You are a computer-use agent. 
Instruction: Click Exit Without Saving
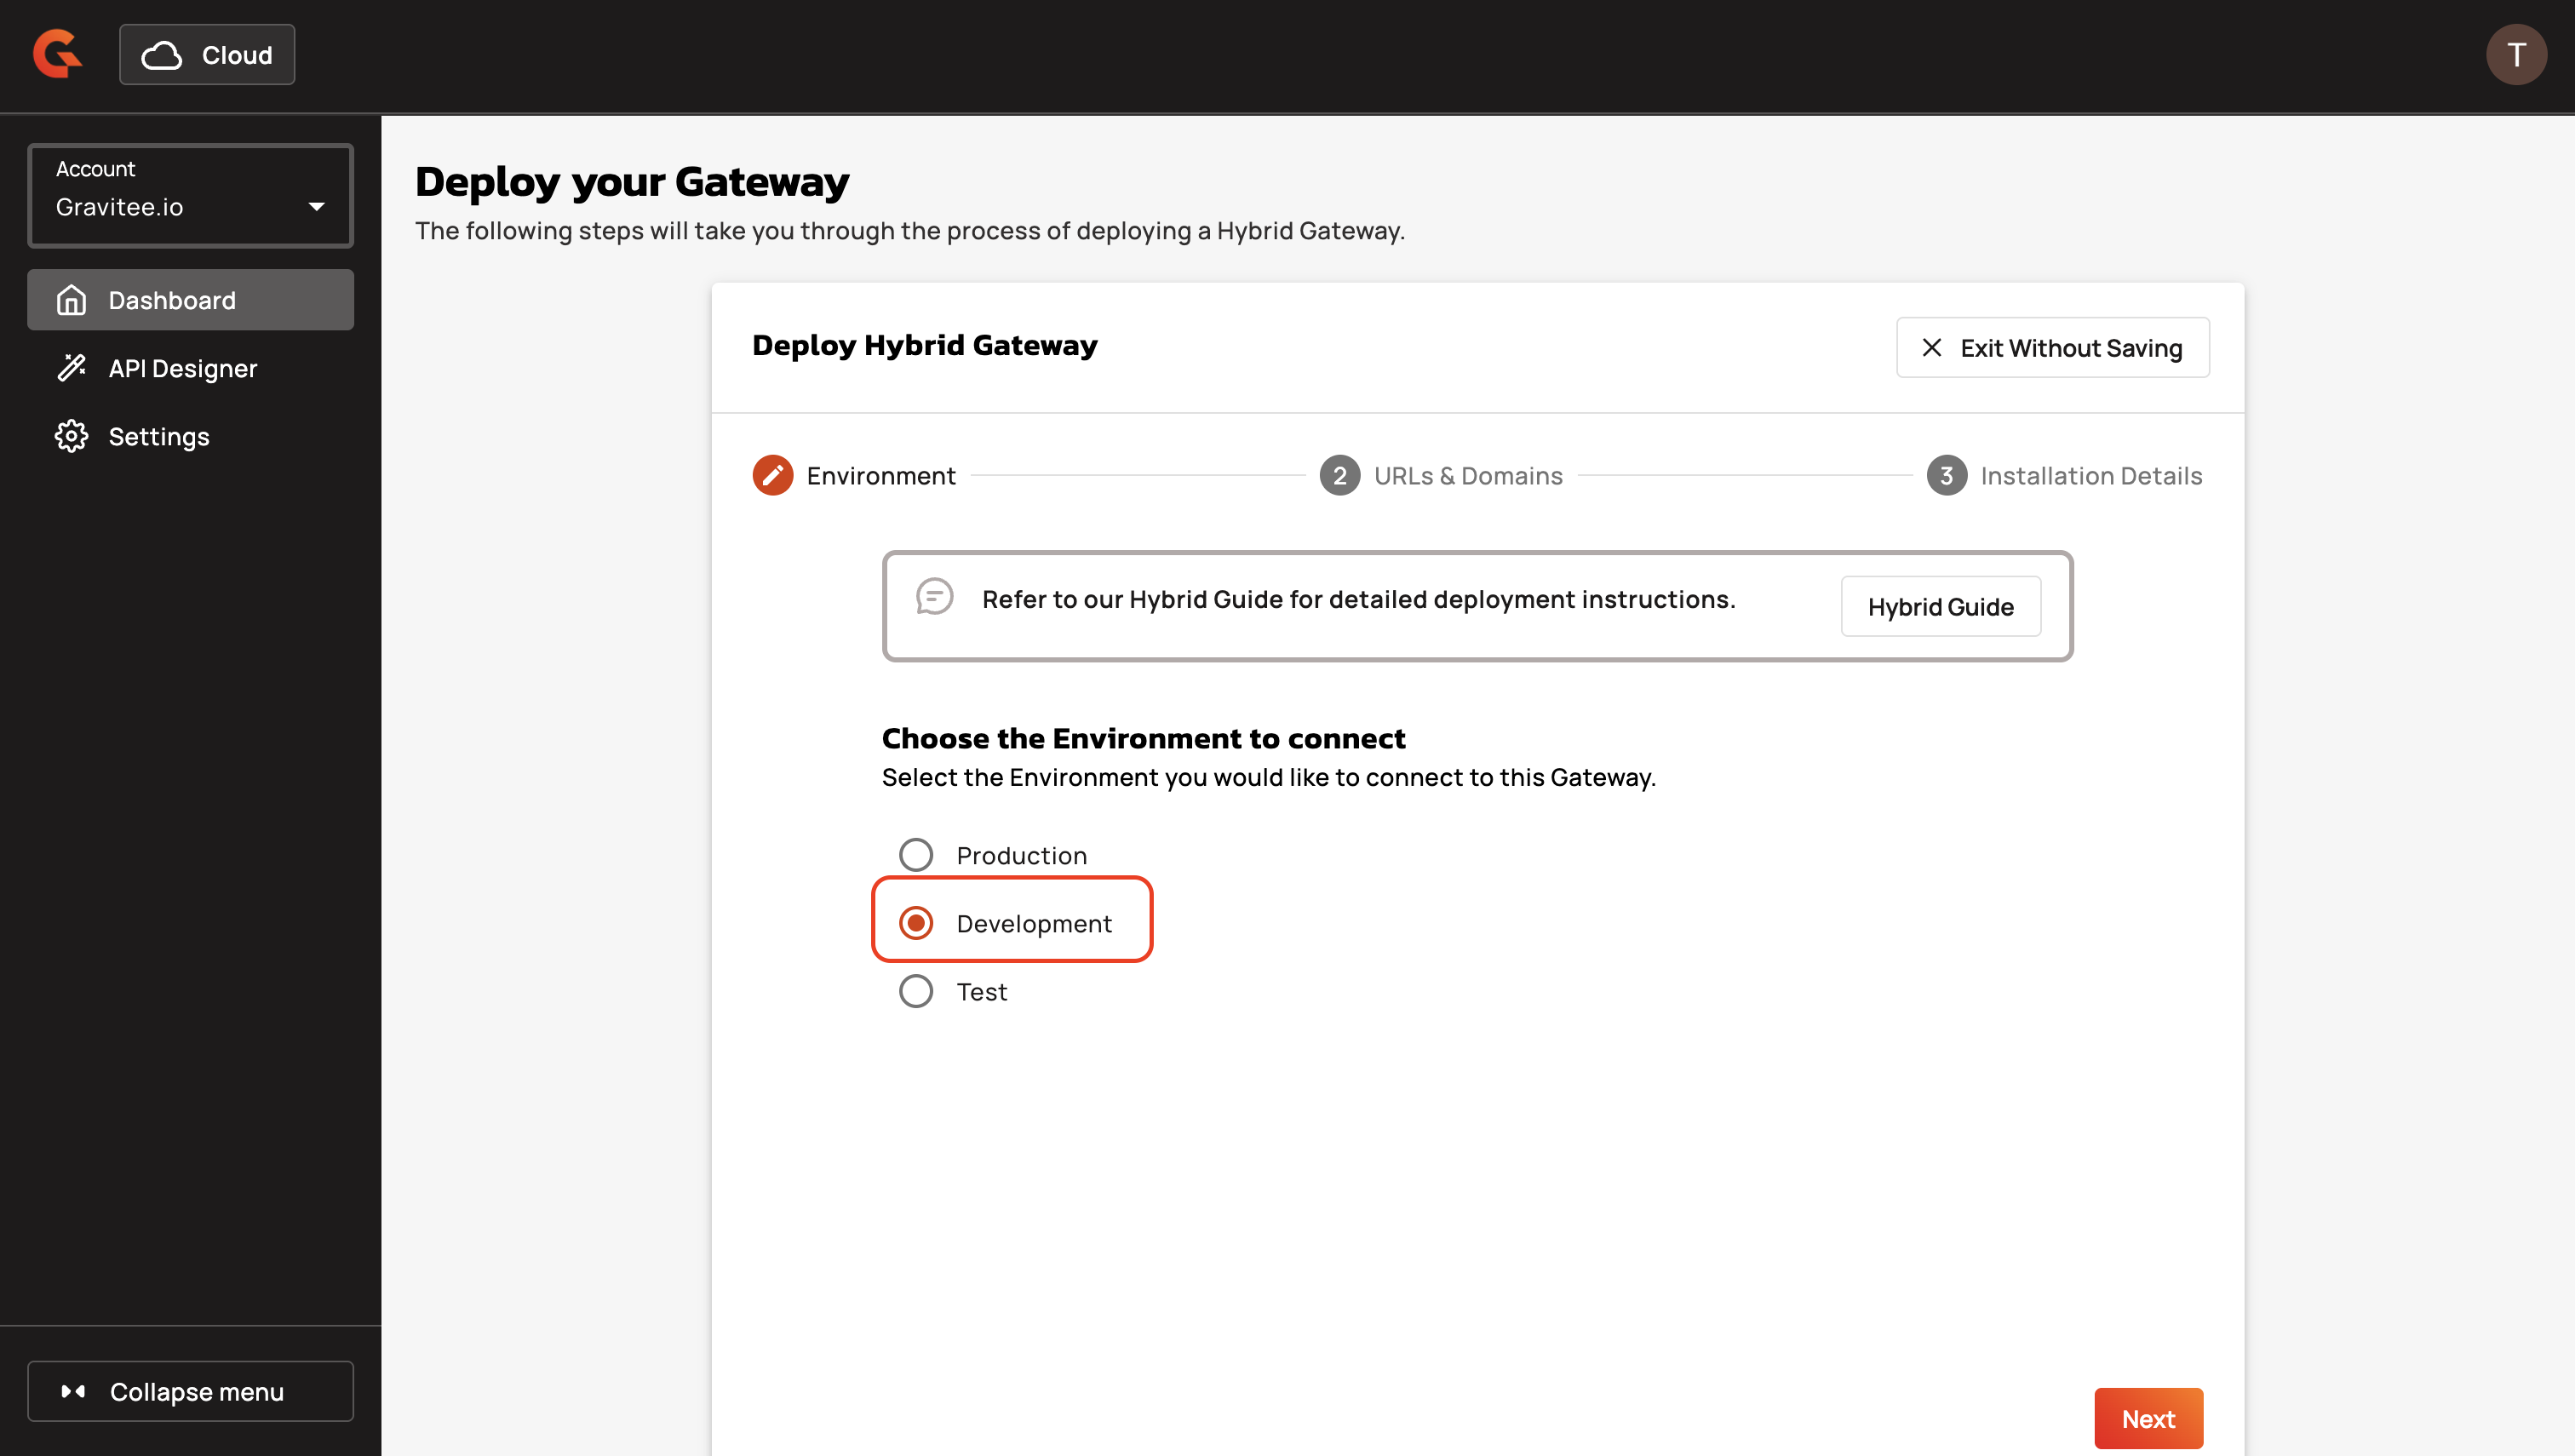(x=2051, y=347)
